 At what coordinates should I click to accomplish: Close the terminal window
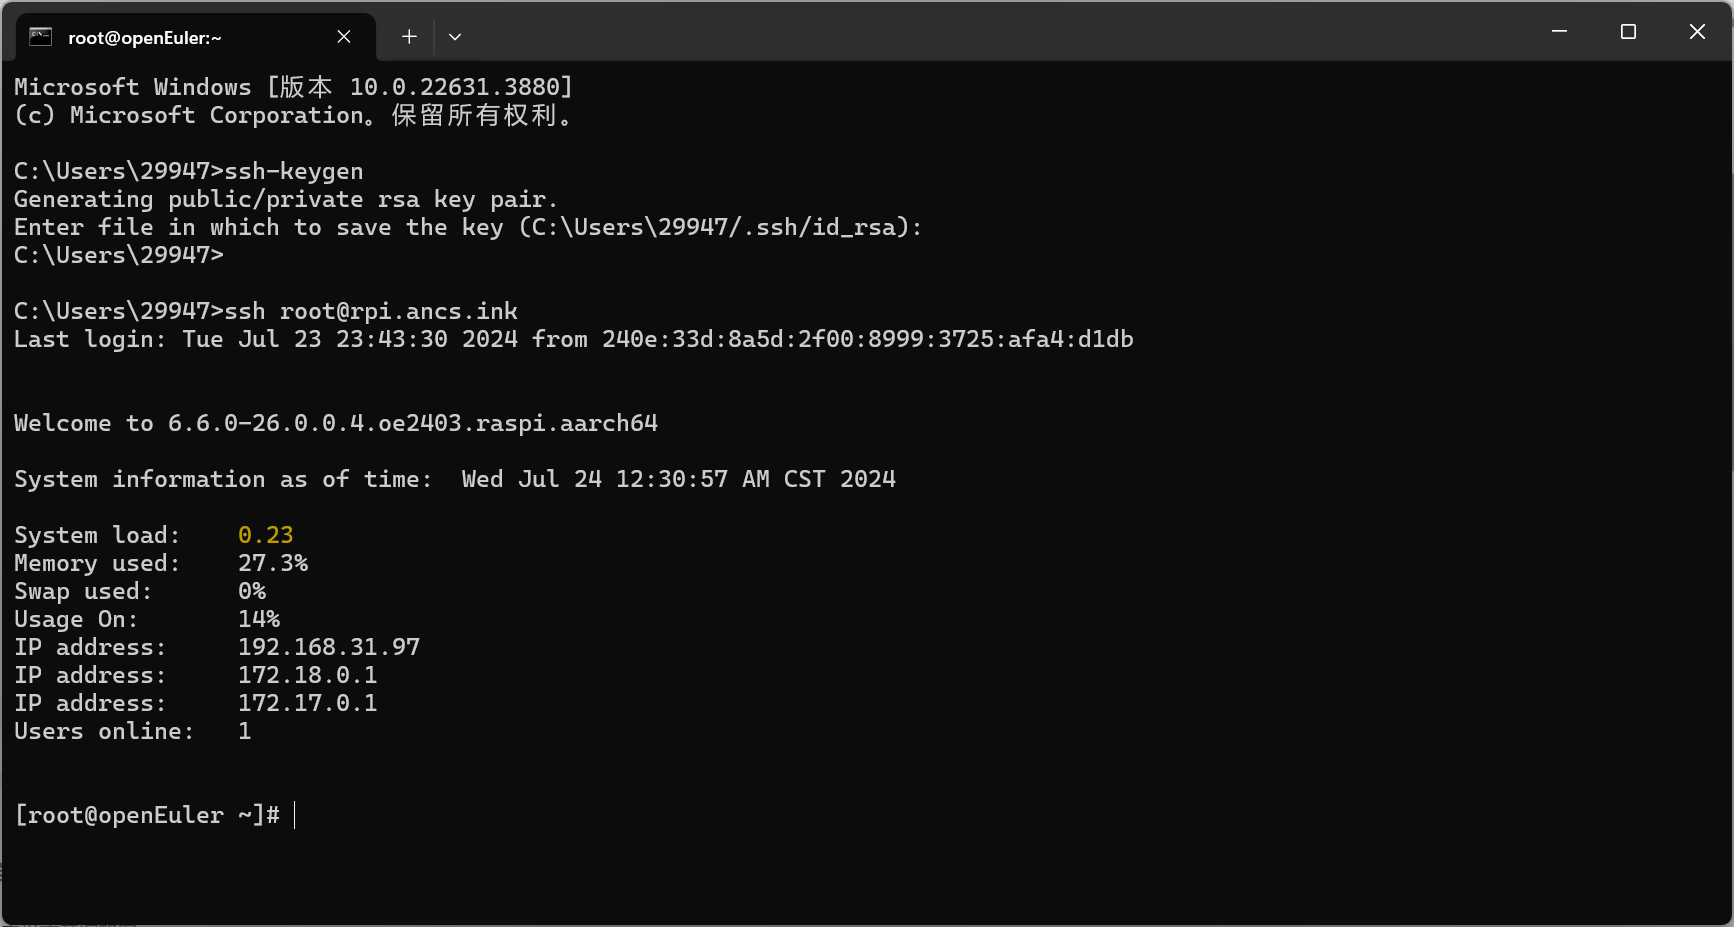[1697, 32]
